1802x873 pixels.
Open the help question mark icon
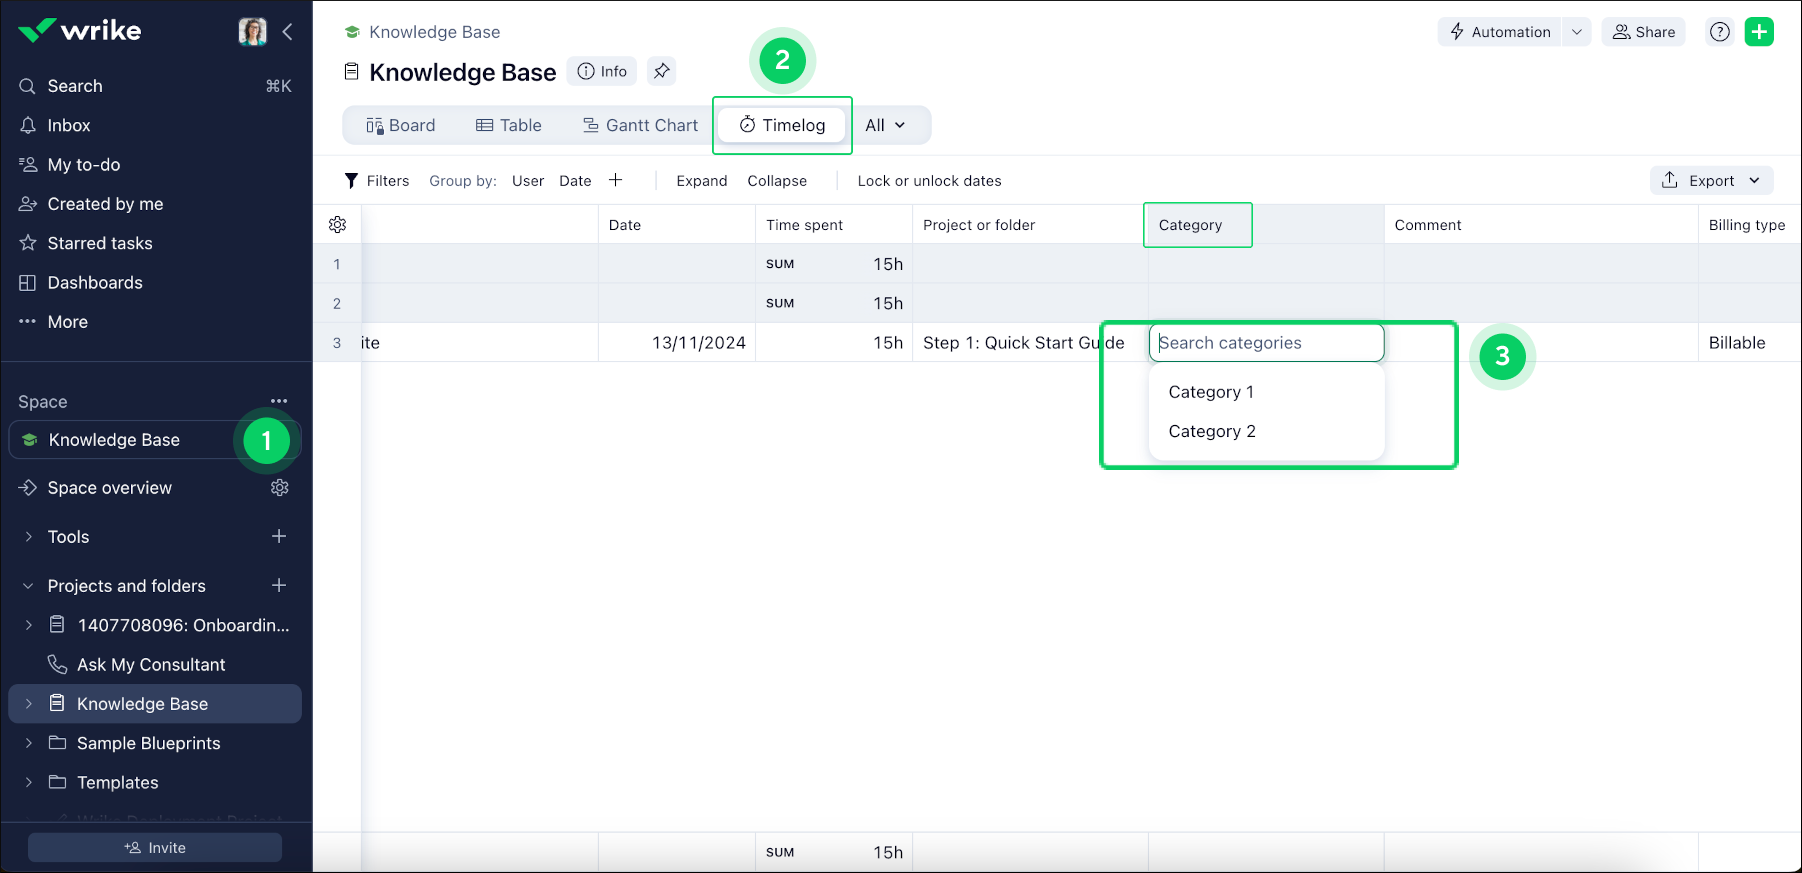pyautogui.click(x=1719, y=32)
